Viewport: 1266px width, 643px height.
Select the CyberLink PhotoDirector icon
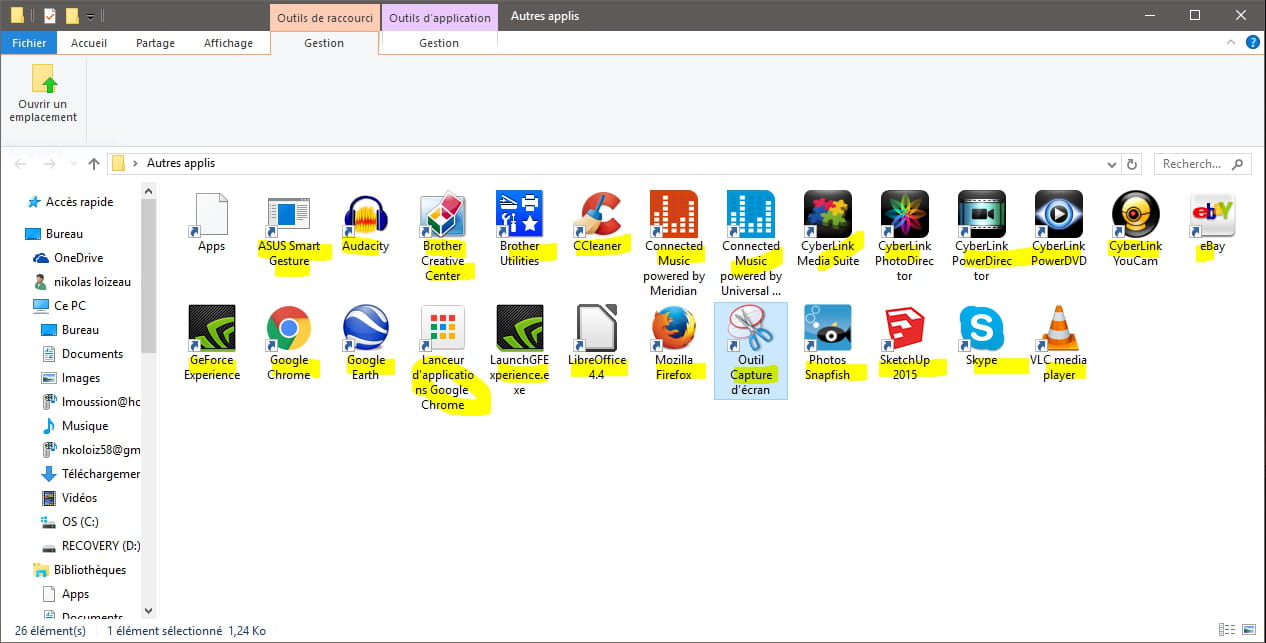pos(904,214)
